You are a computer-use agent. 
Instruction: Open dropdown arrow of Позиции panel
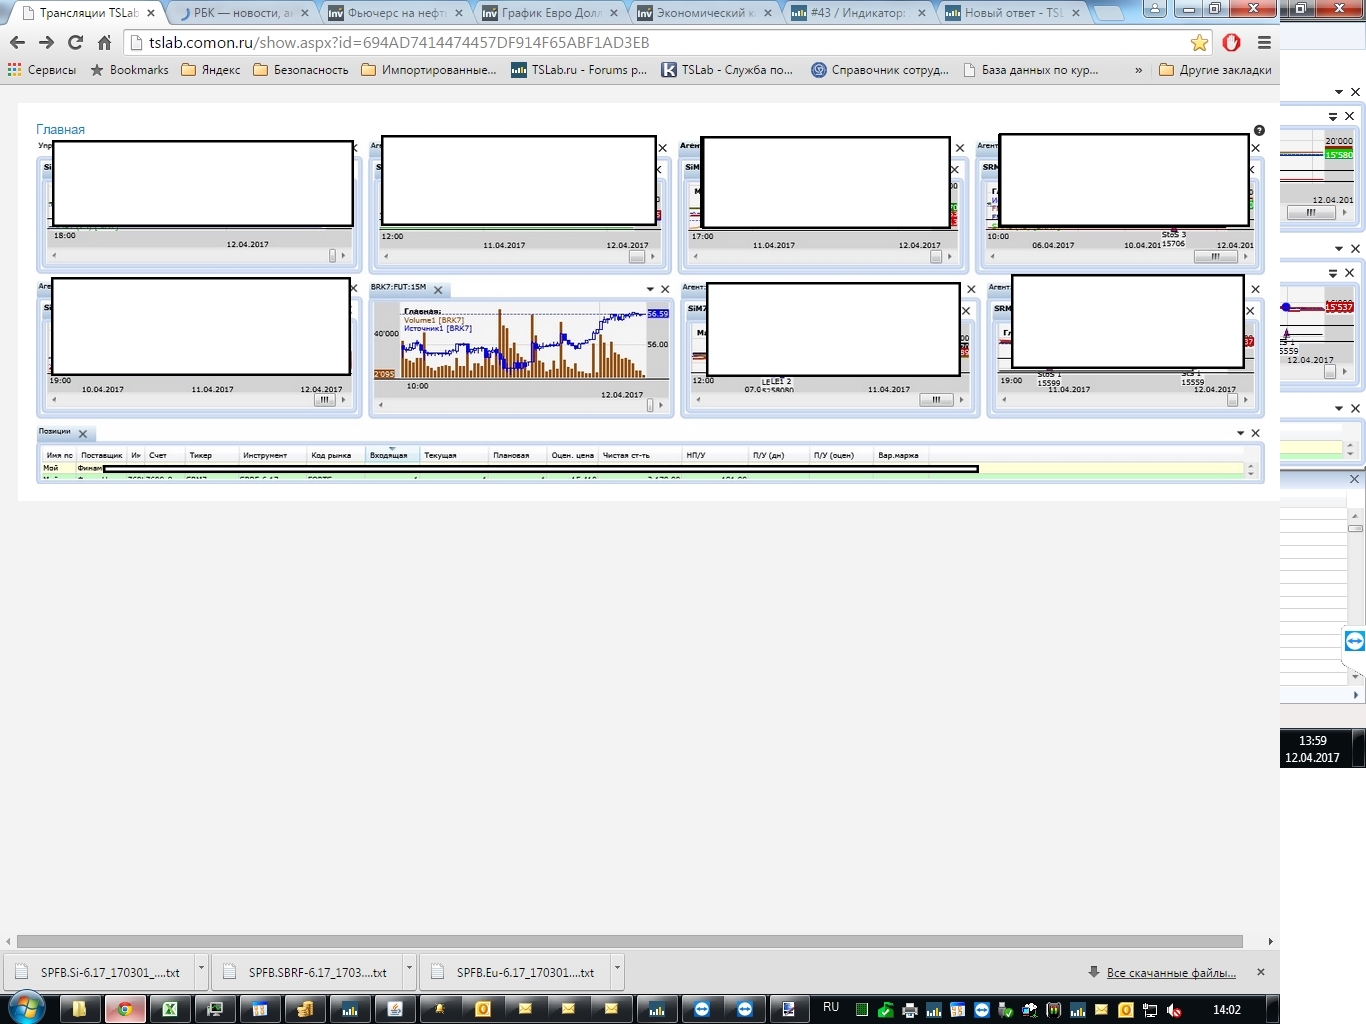click(x=1241, y=433)
